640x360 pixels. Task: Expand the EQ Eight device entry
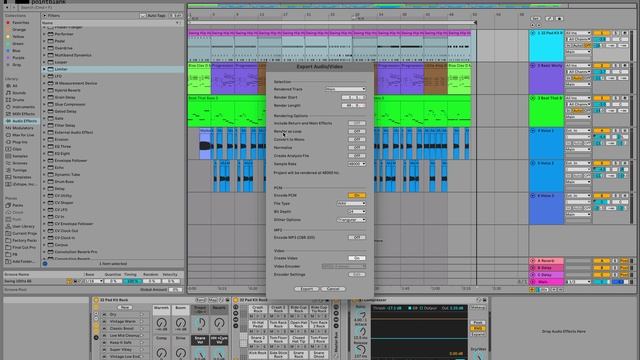pyautogui.click(x=44, y=153)
